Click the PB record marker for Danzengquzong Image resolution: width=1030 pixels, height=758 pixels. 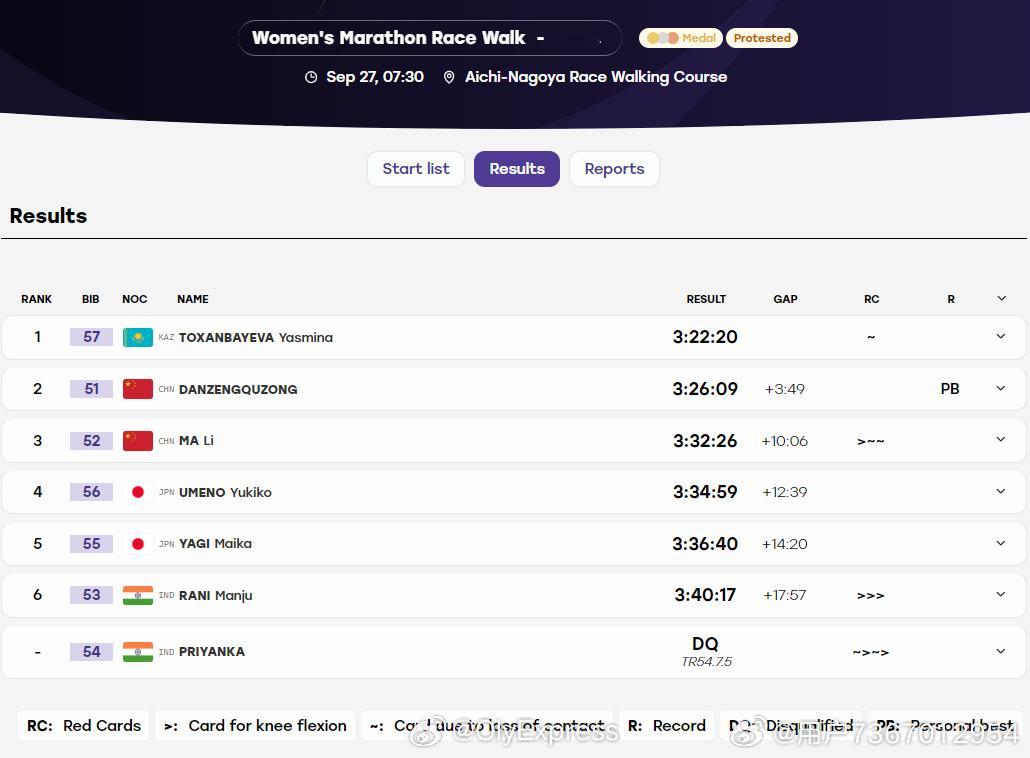tap(950, 389)
